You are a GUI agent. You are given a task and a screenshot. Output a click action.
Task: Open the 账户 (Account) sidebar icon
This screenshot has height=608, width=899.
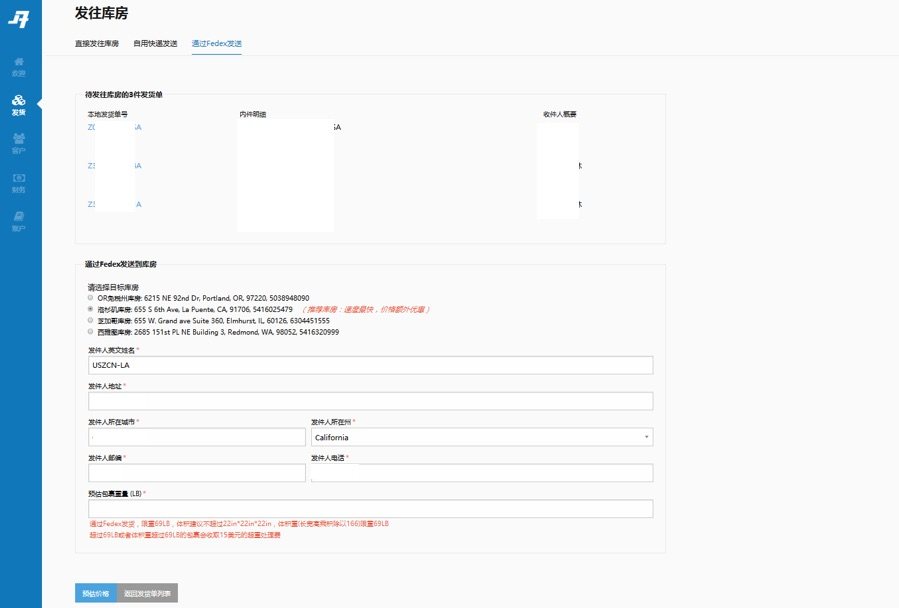click(x=19, y=221)
